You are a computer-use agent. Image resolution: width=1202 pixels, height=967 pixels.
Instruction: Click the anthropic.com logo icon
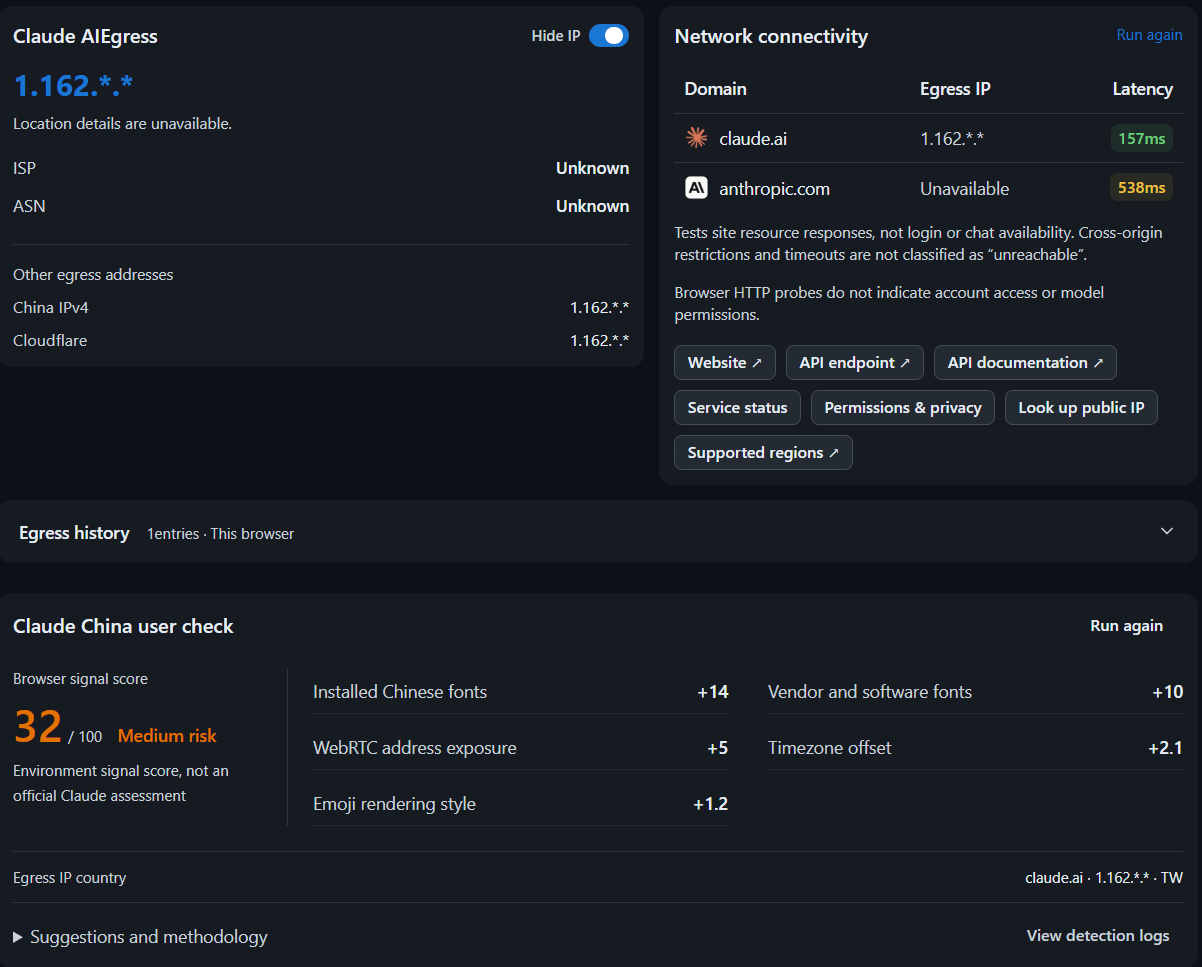tap(696, 188)
